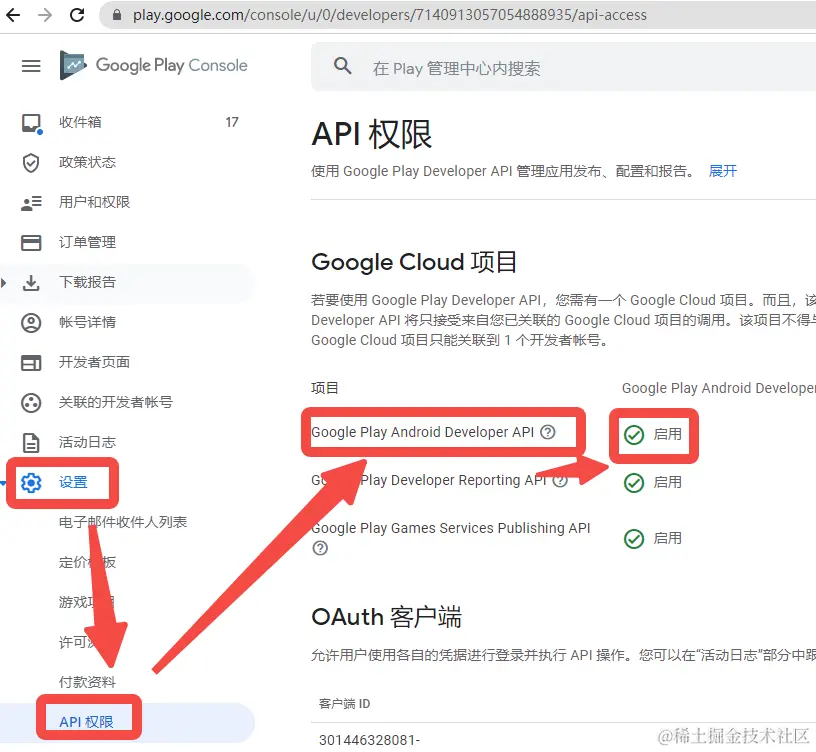This screenshot has height=752, width=816.
Task: Open 付款资料 under settings
Action: 87,682
